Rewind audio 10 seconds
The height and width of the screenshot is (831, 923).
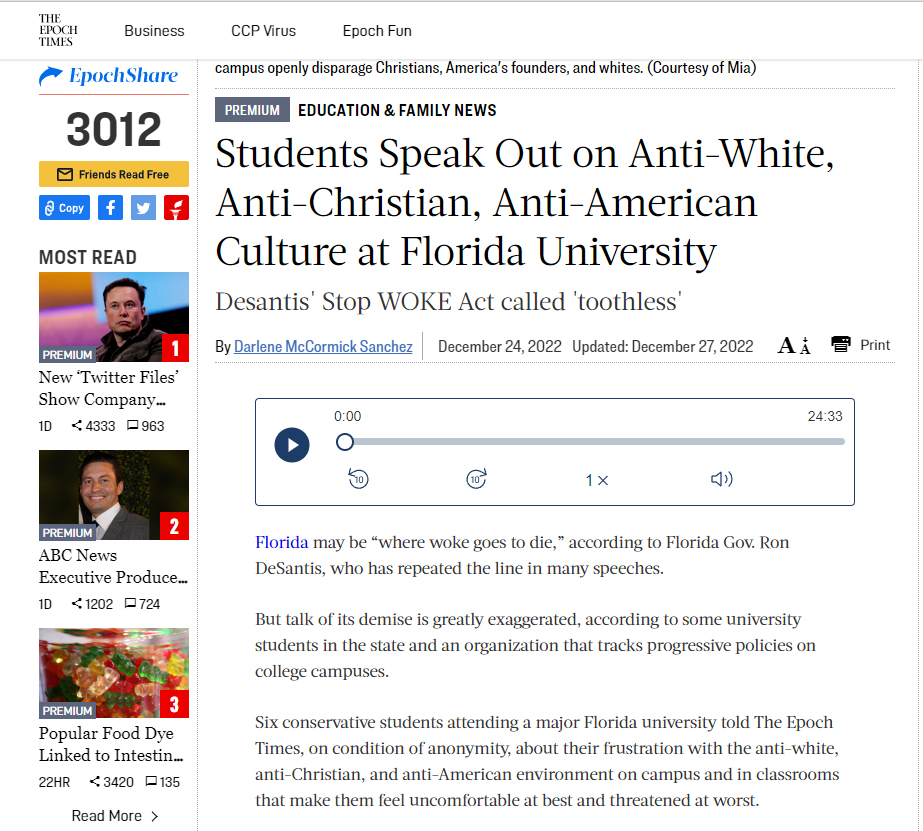coord(358,479)
